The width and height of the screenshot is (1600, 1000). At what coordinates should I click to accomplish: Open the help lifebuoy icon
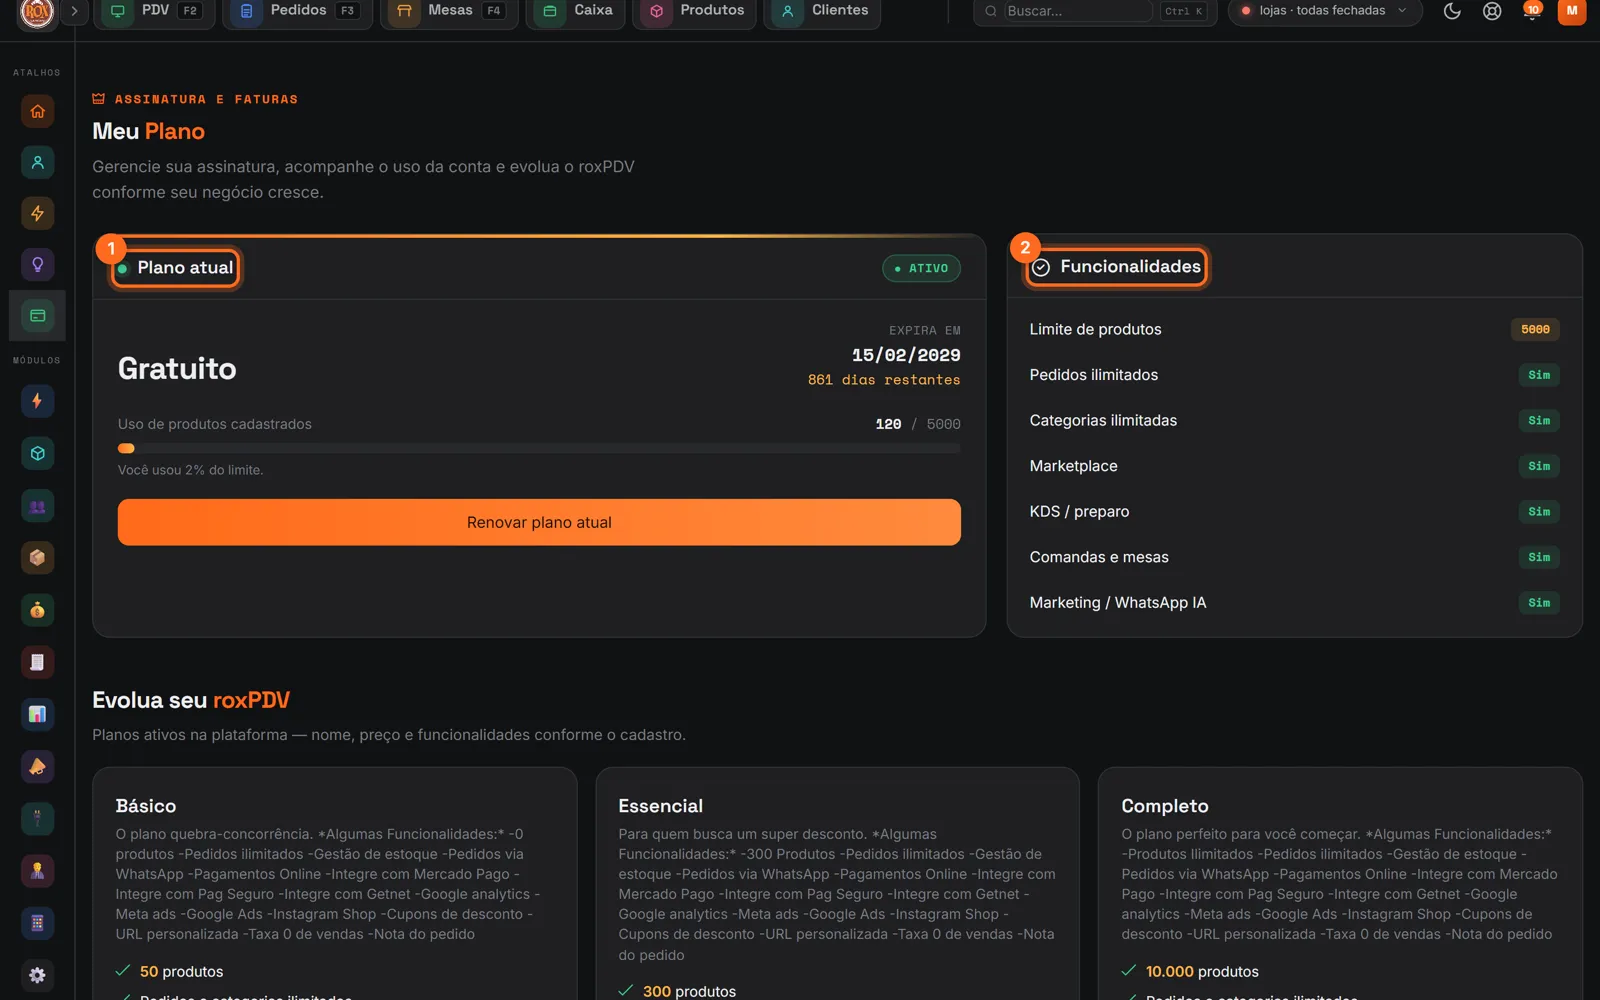(x=1492, y=11)
